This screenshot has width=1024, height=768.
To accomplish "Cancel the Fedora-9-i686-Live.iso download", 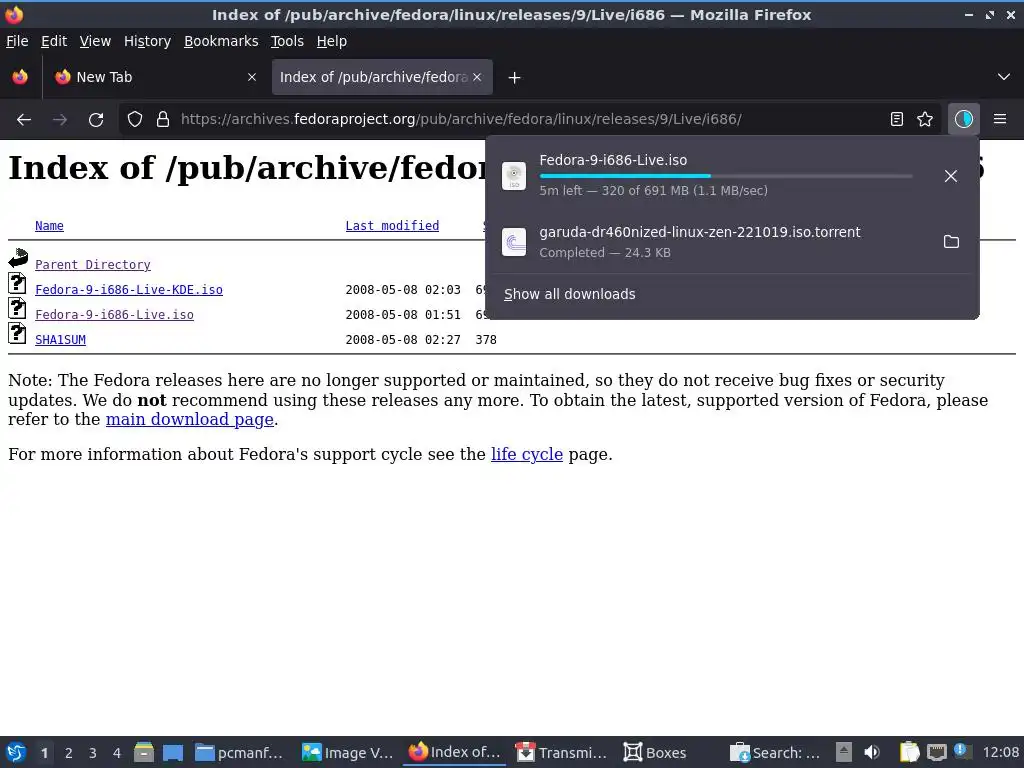I will coord(951,176).
